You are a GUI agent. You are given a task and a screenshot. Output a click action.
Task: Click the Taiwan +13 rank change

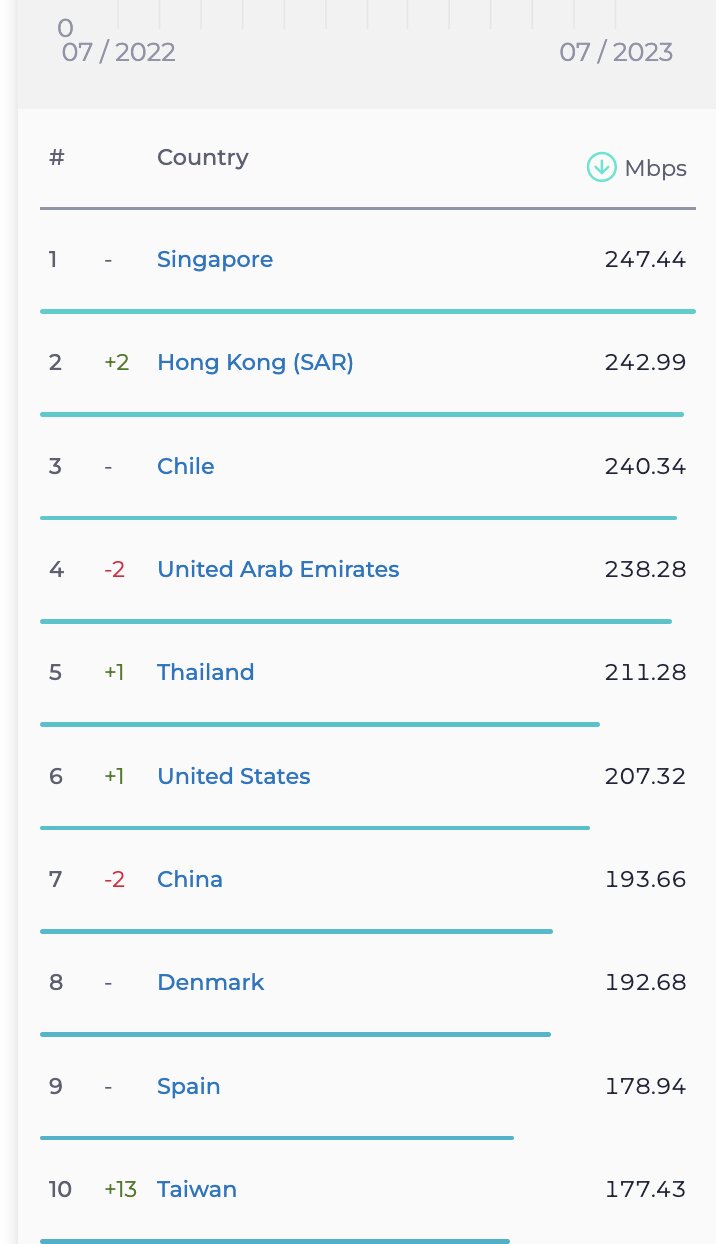(x=120, y=1189)
